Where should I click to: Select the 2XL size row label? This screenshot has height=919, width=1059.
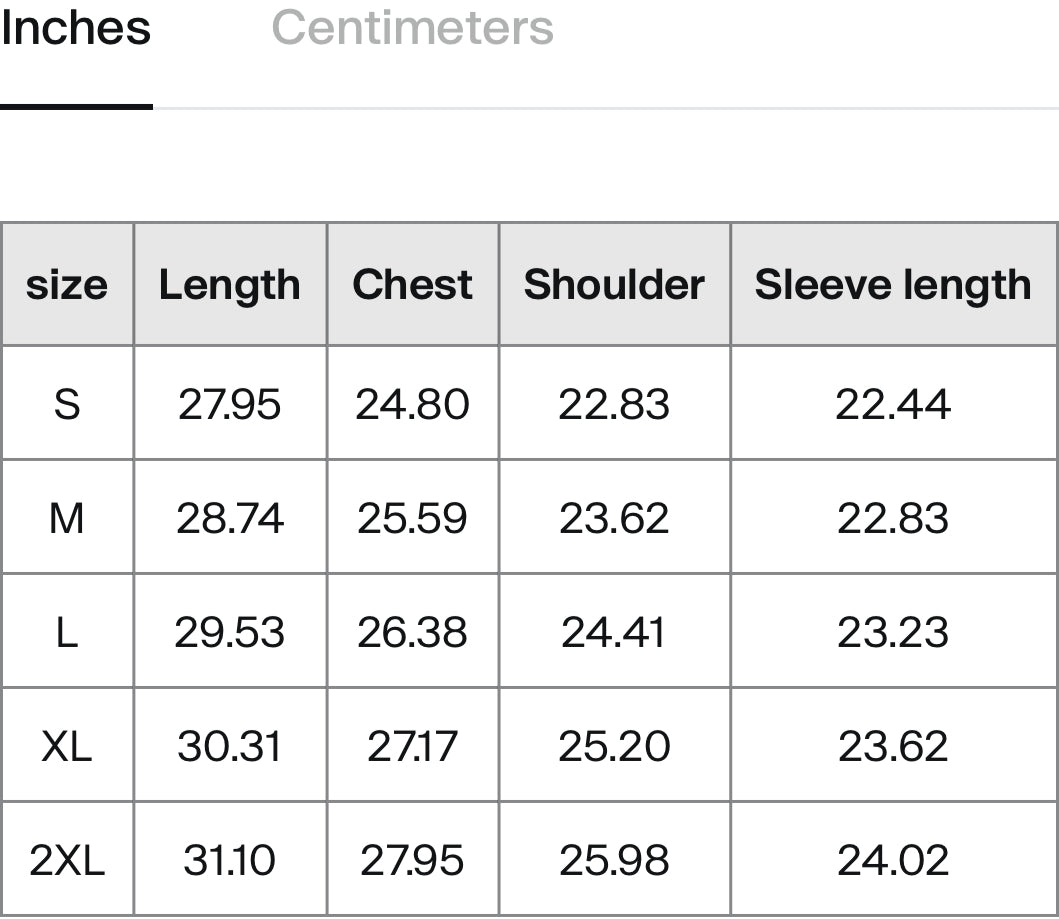67,861
